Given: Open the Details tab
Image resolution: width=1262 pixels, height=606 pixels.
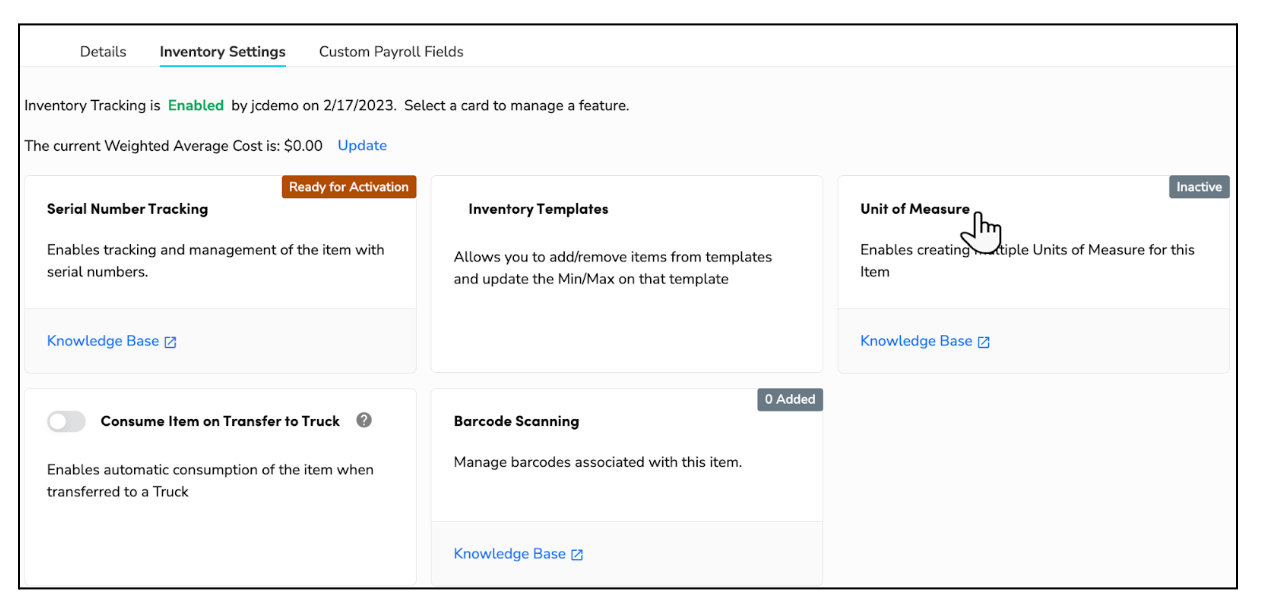Looking at the screenshot, I should [x=103, y=51].
